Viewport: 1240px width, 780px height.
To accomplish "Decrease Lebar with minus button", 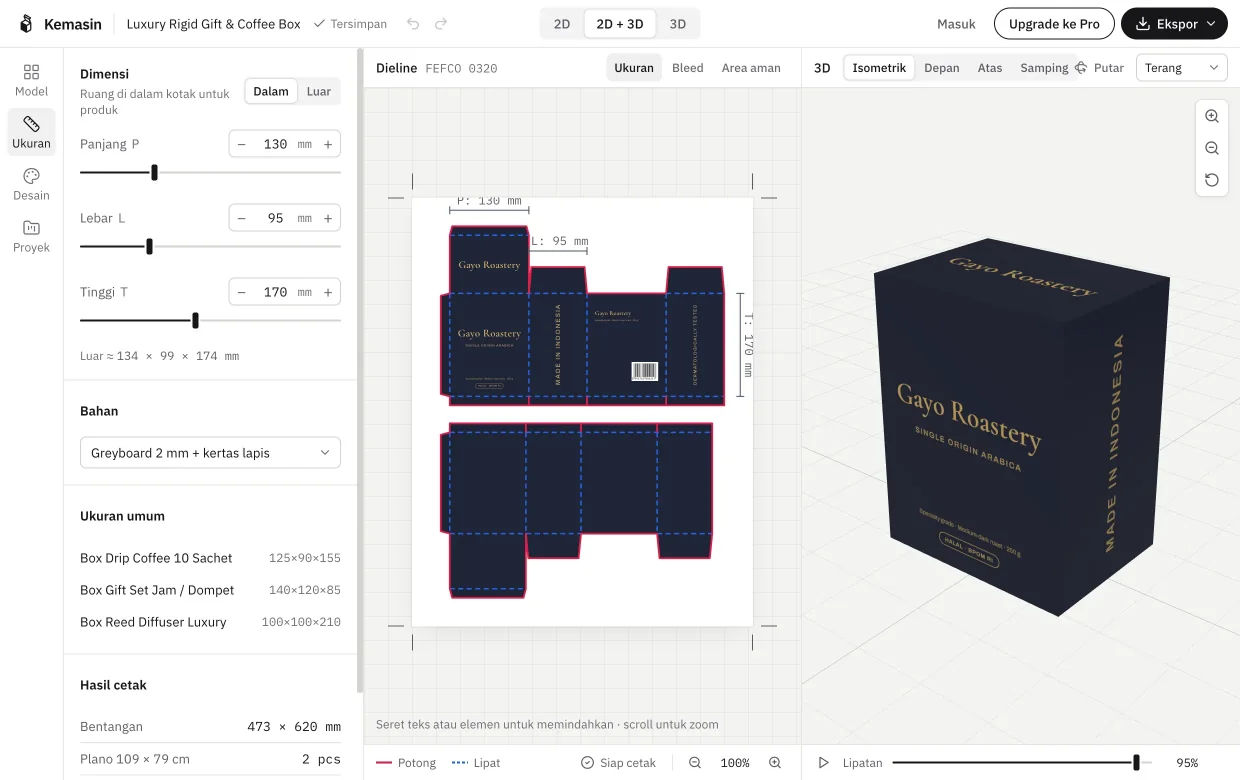I will click(241, 218).
